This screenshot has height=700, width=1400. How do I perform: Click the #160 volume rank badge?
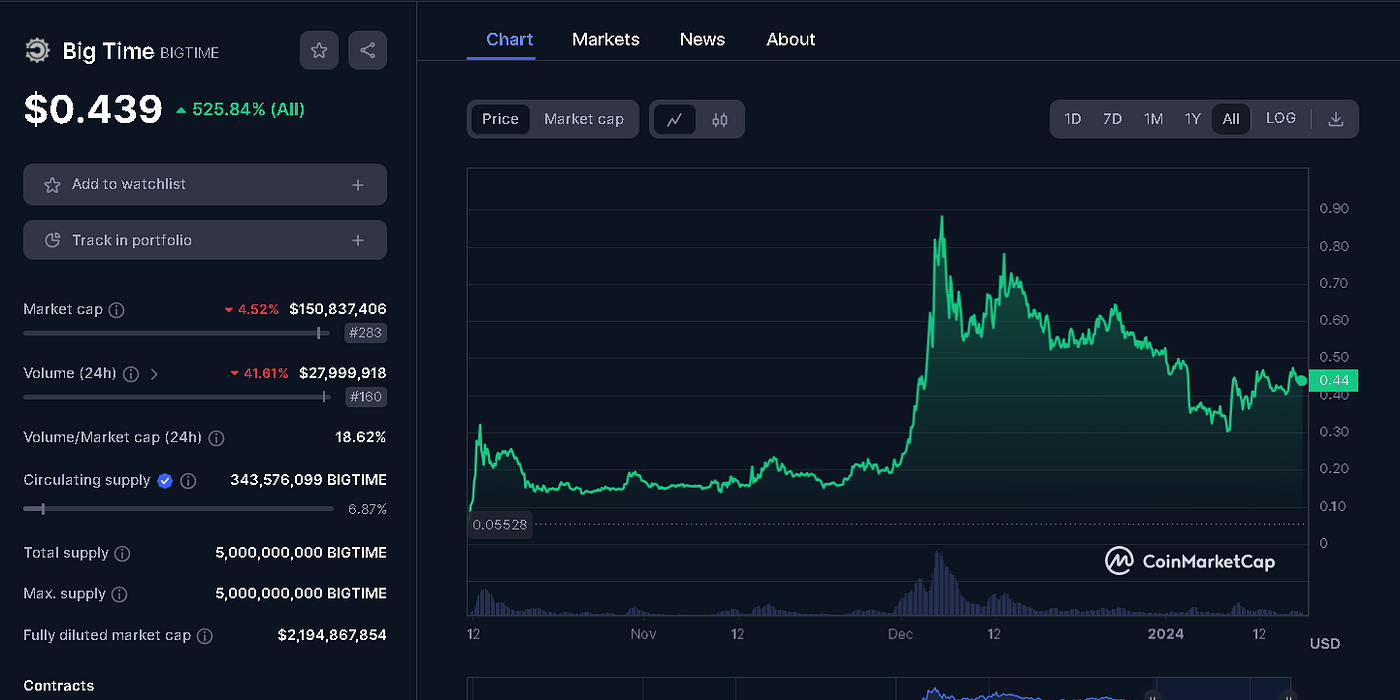(x=365, y=397)
